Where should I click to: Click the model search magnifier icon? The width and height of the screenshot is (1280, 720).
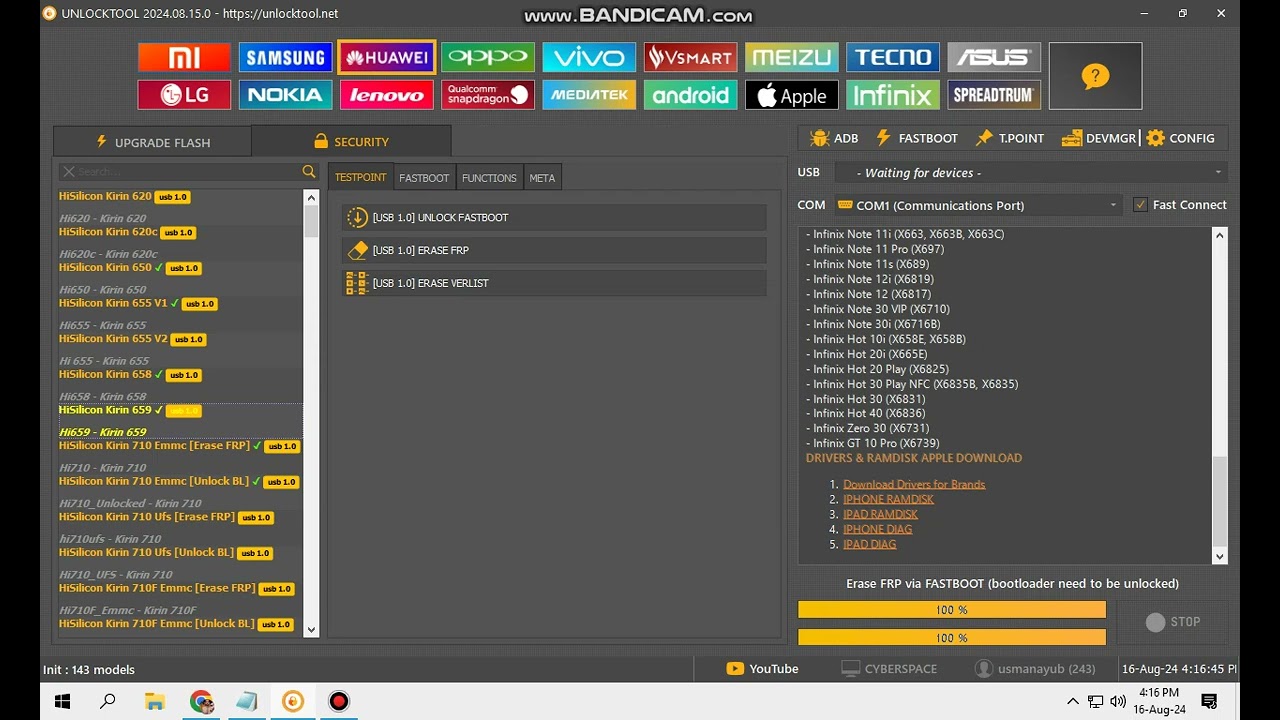coord(309,172)
